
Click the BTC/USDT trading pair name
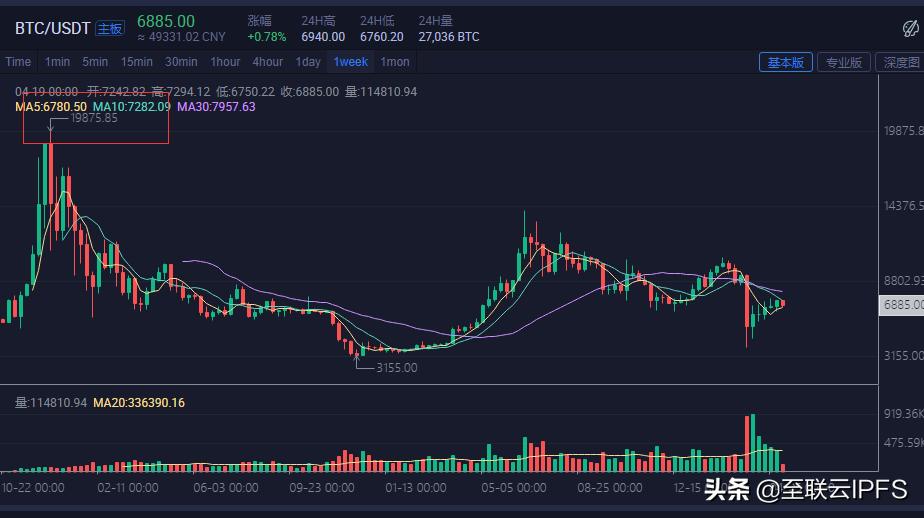pyautogui.click(x=52, y=29)
